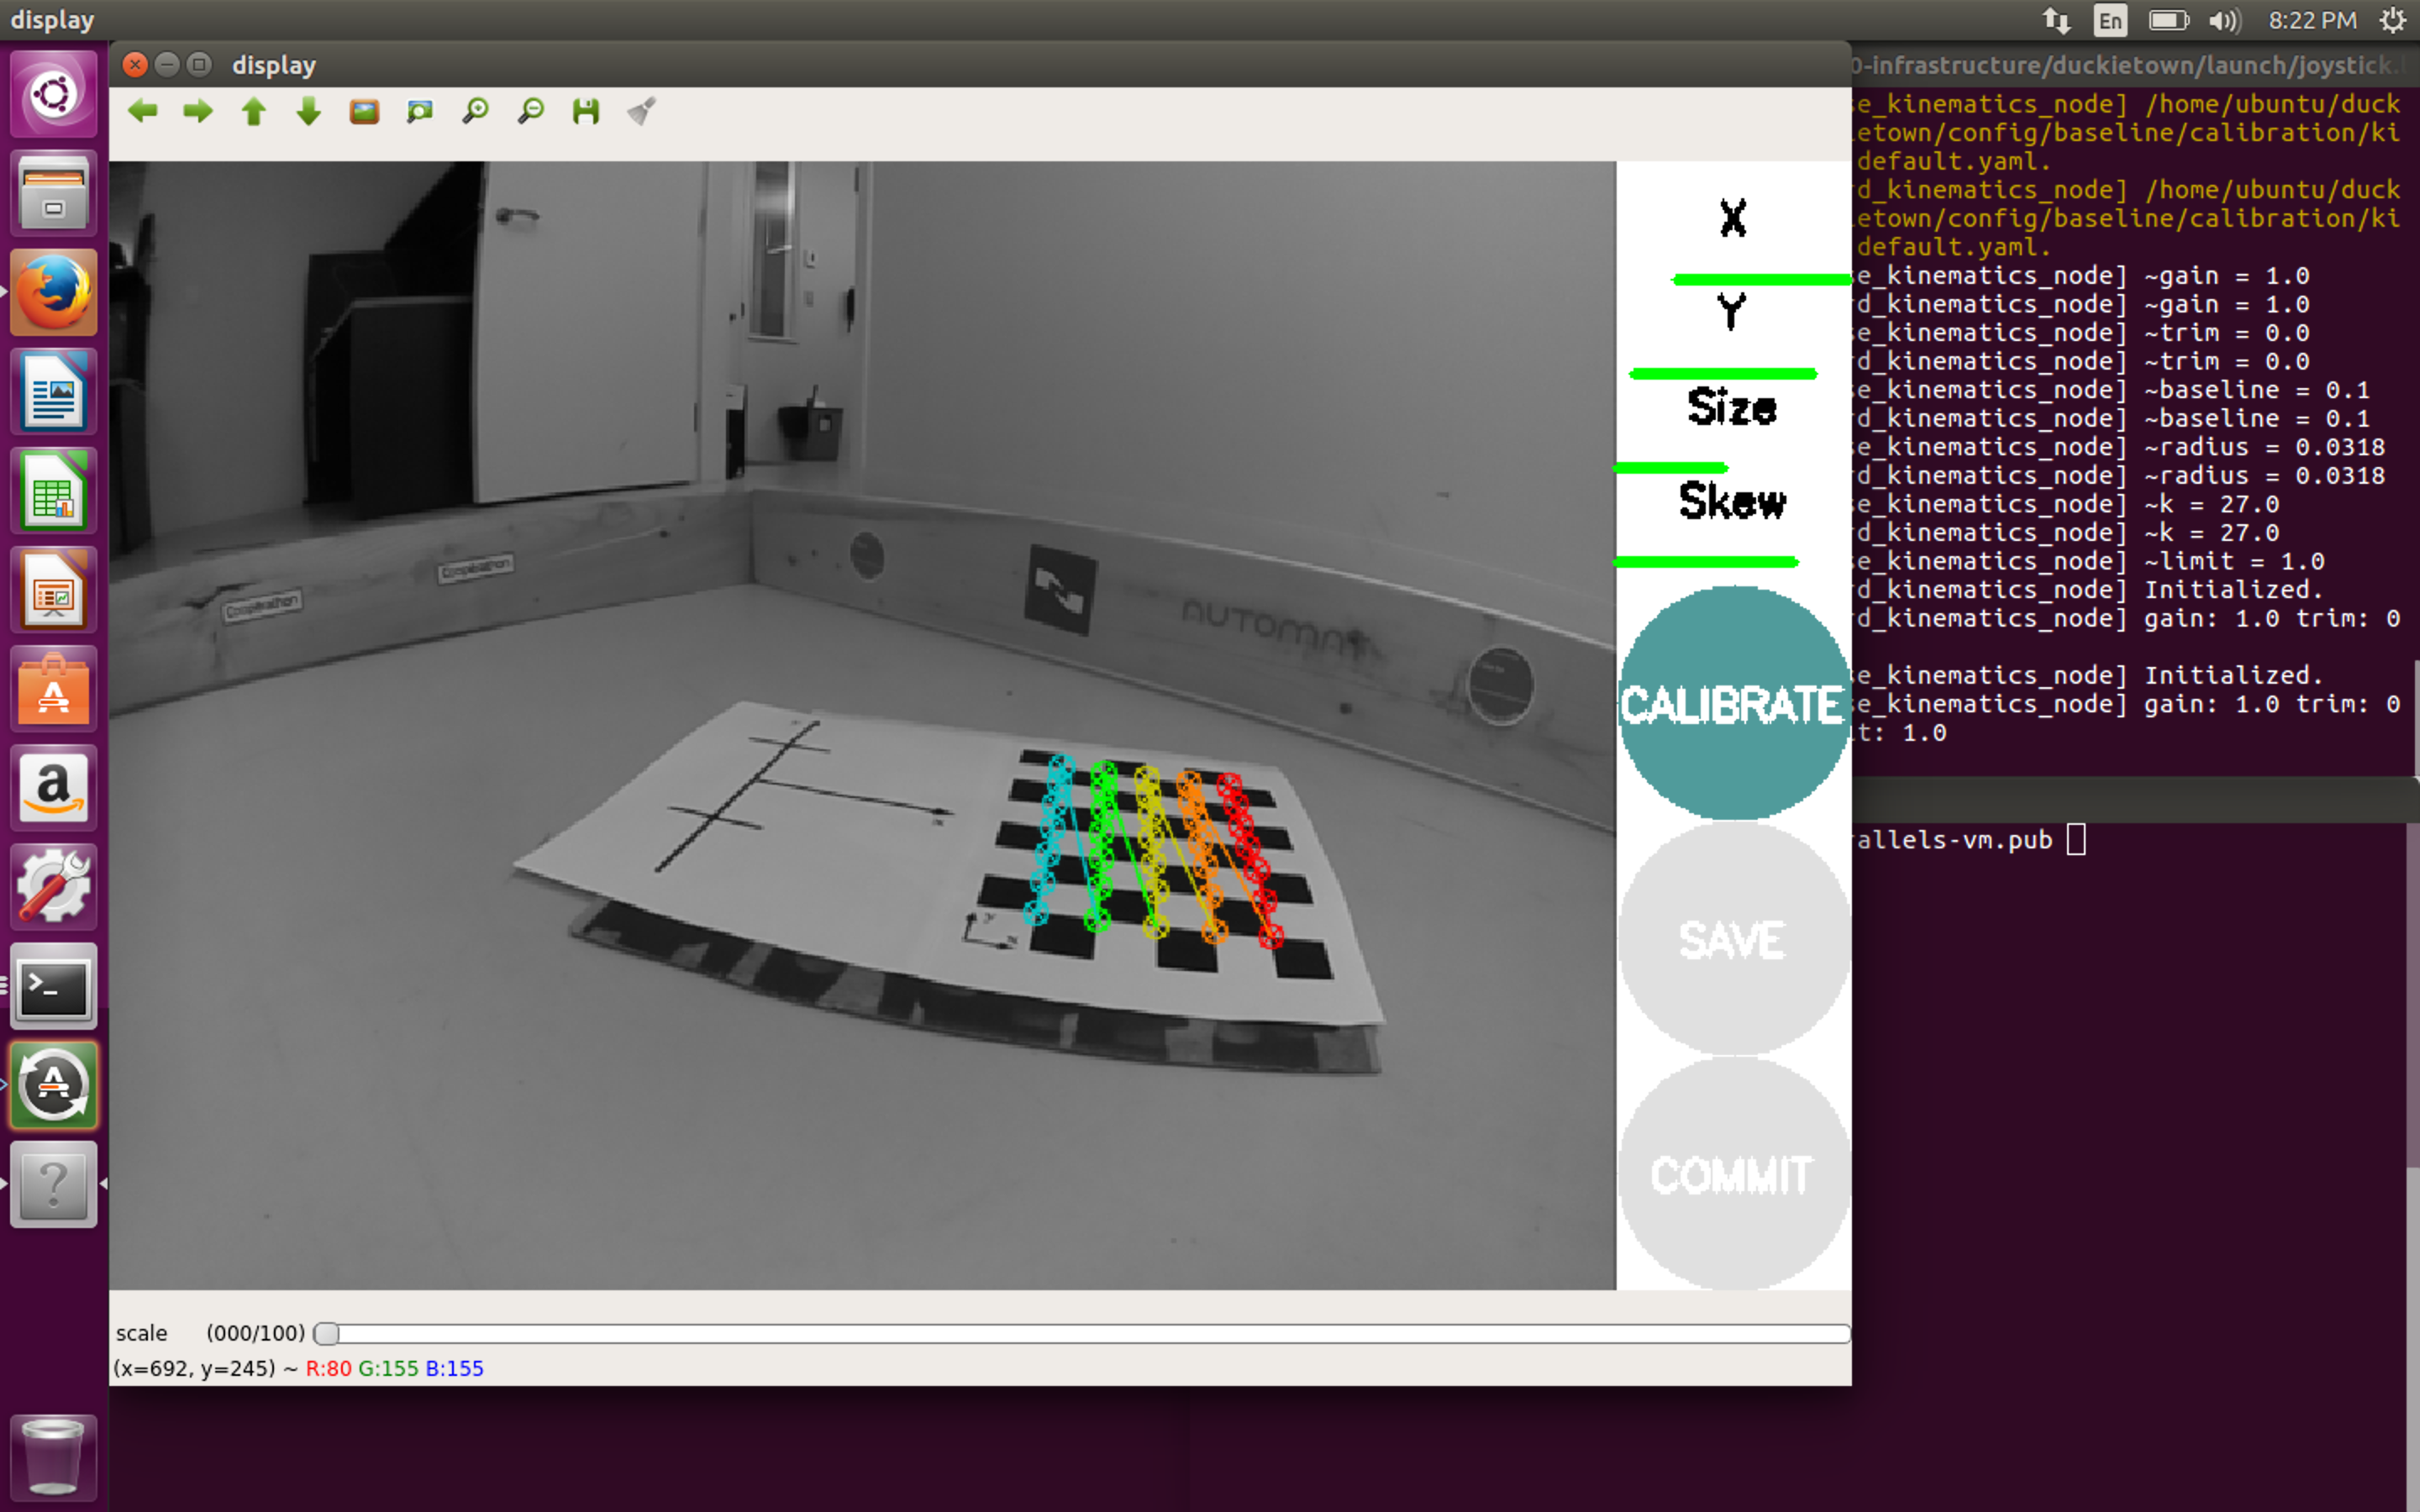The width and height of the screenshot is (2420, 1512).
Task: Open the En keyboard layout menu
Action: point(2110,21)
